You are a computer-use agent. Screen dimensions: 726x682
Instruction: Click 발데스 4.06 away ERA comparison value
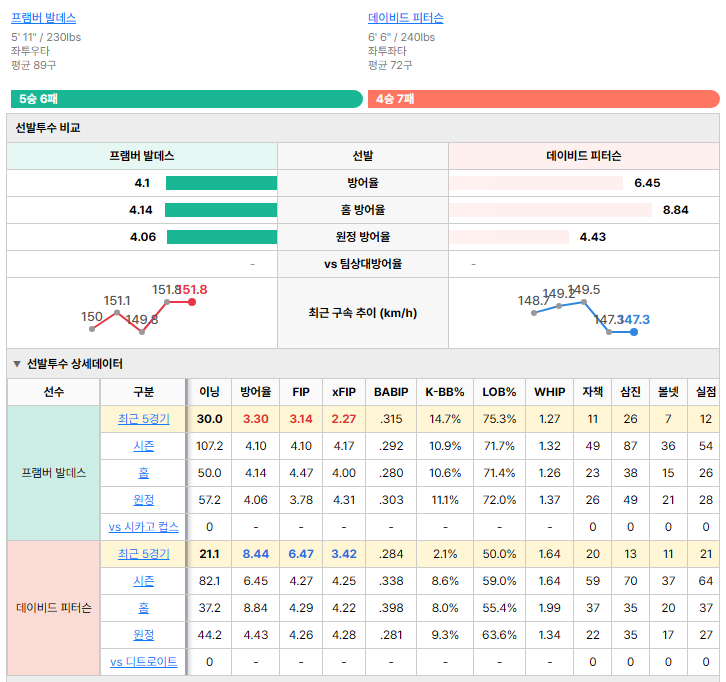pos(143,237)
